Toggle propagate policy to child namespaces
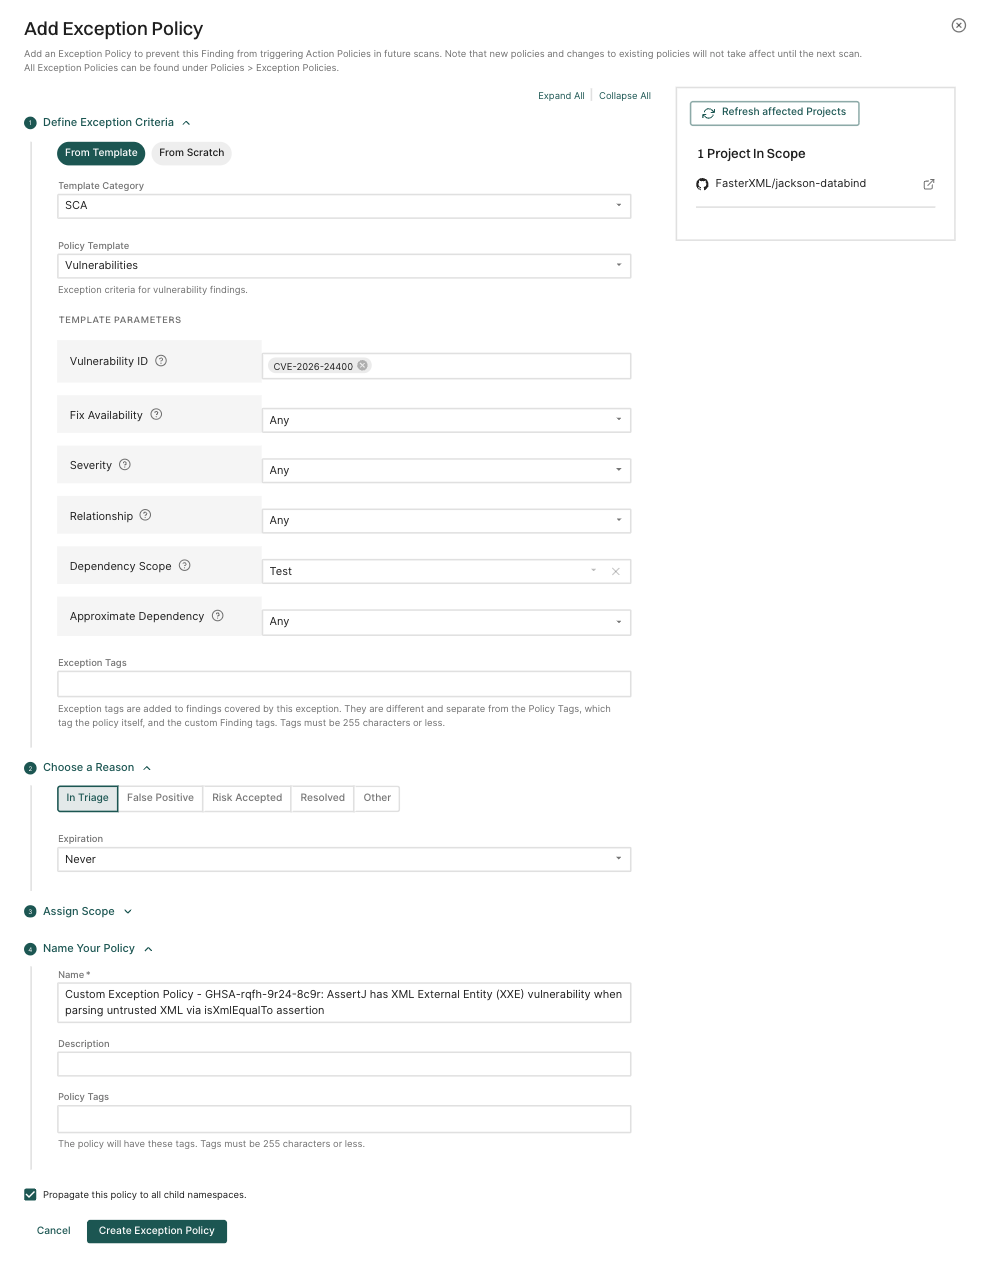 (31, 1195)
